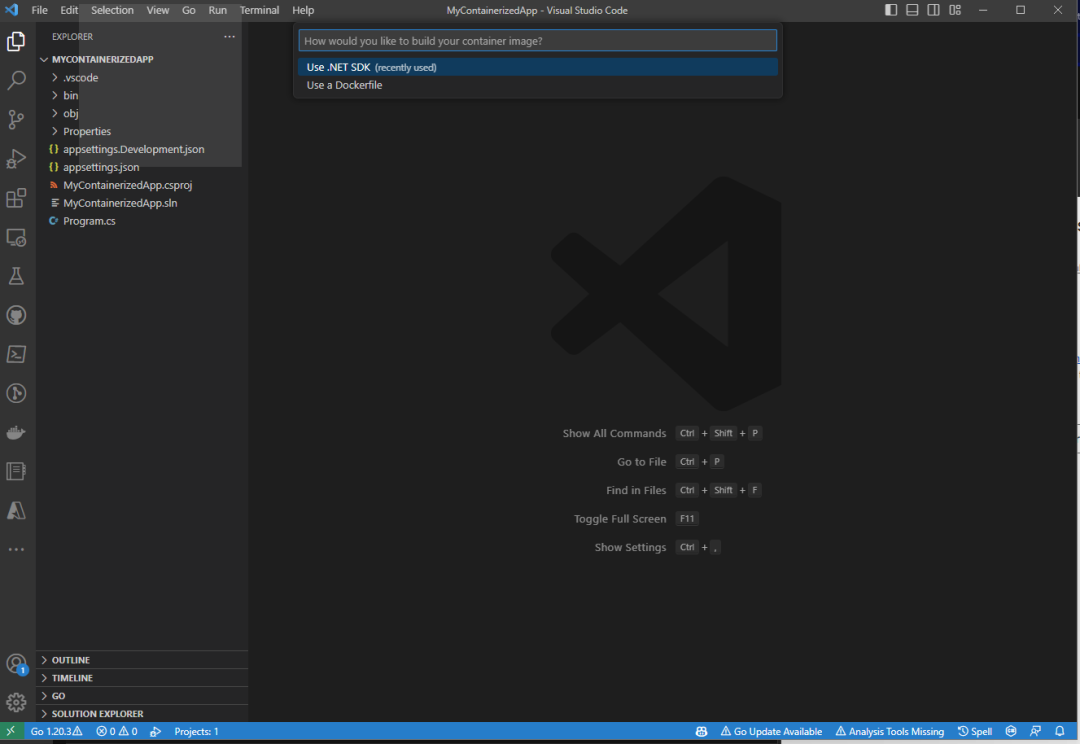This screenshot has width=1080, height=744.
Task: Click the container image build input box
Action: click(x=538, y=41)
